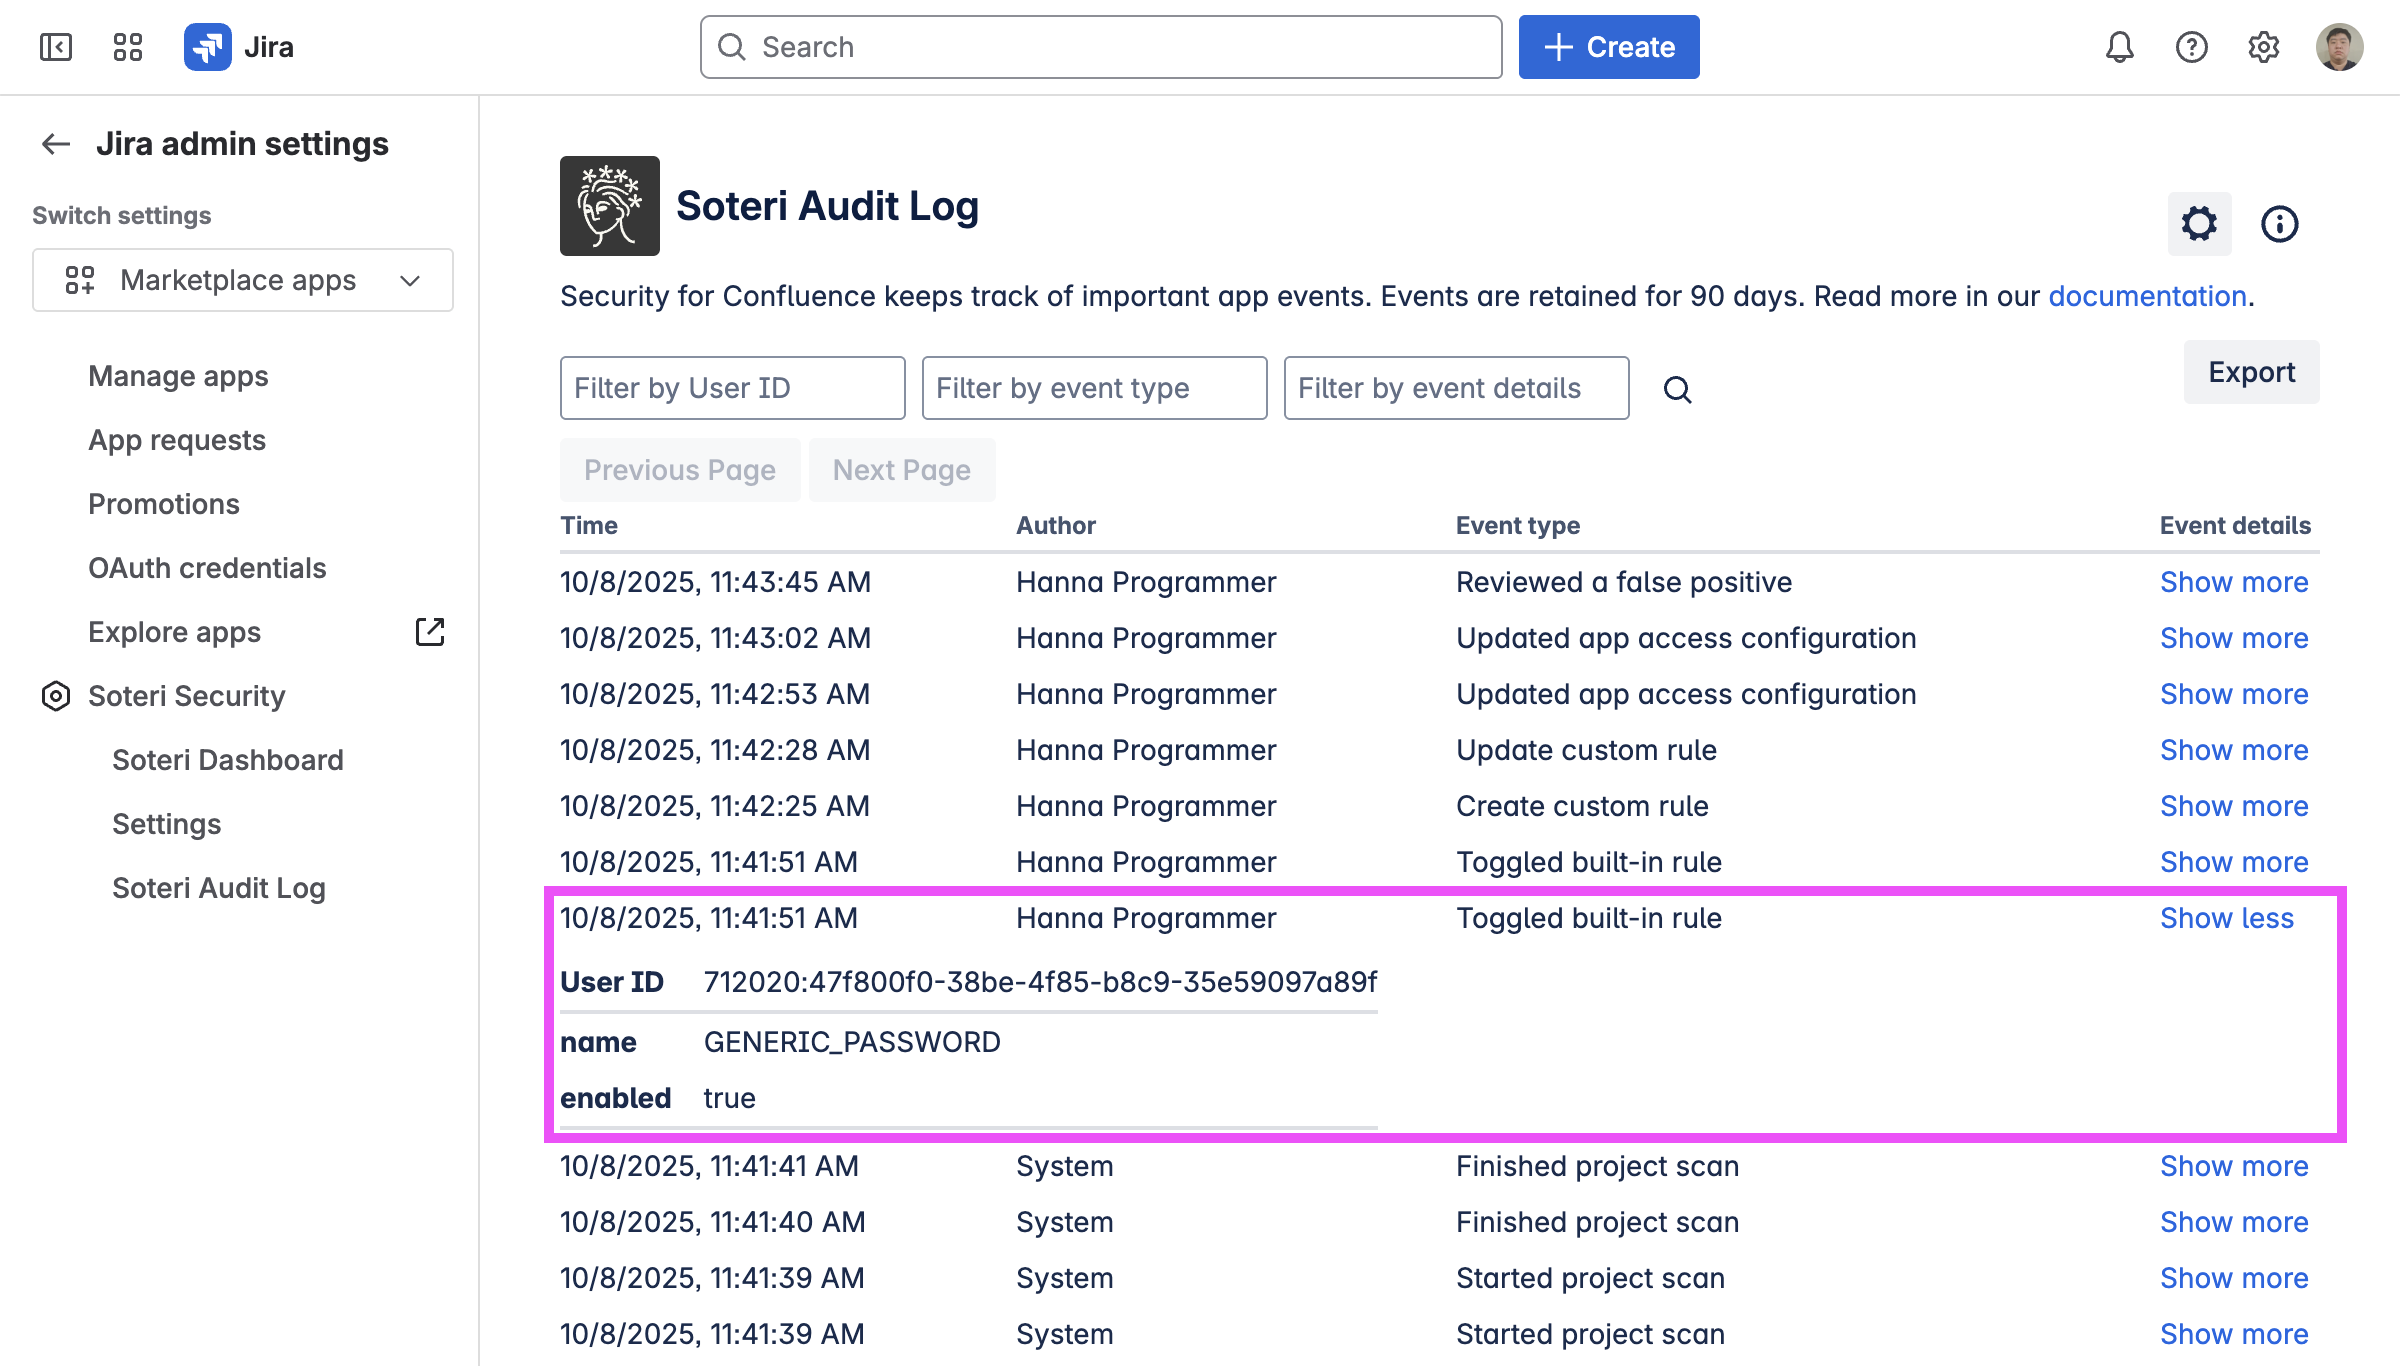Viewport: 2400px width, 1366px height.
Task: Click the Export button
Action: pos(2251,372)
